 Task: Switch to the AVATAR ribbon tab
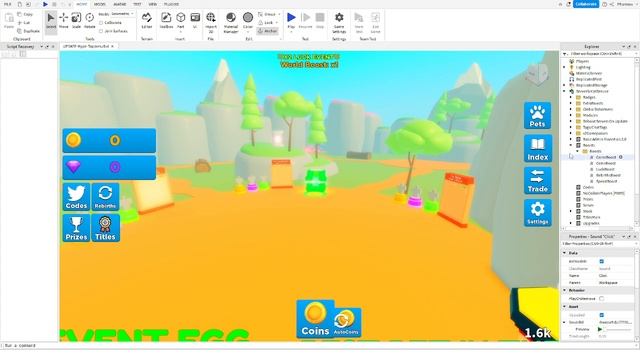pos(120,4)
